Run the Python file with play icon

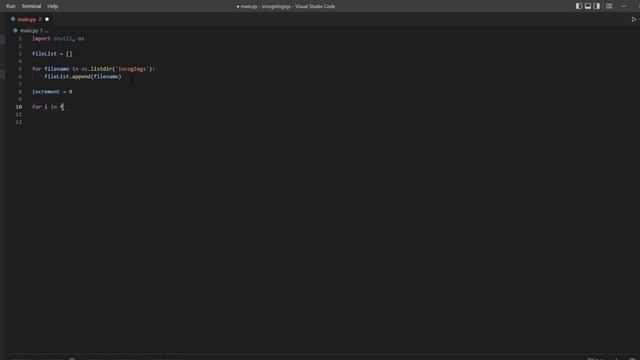[634, 19]
